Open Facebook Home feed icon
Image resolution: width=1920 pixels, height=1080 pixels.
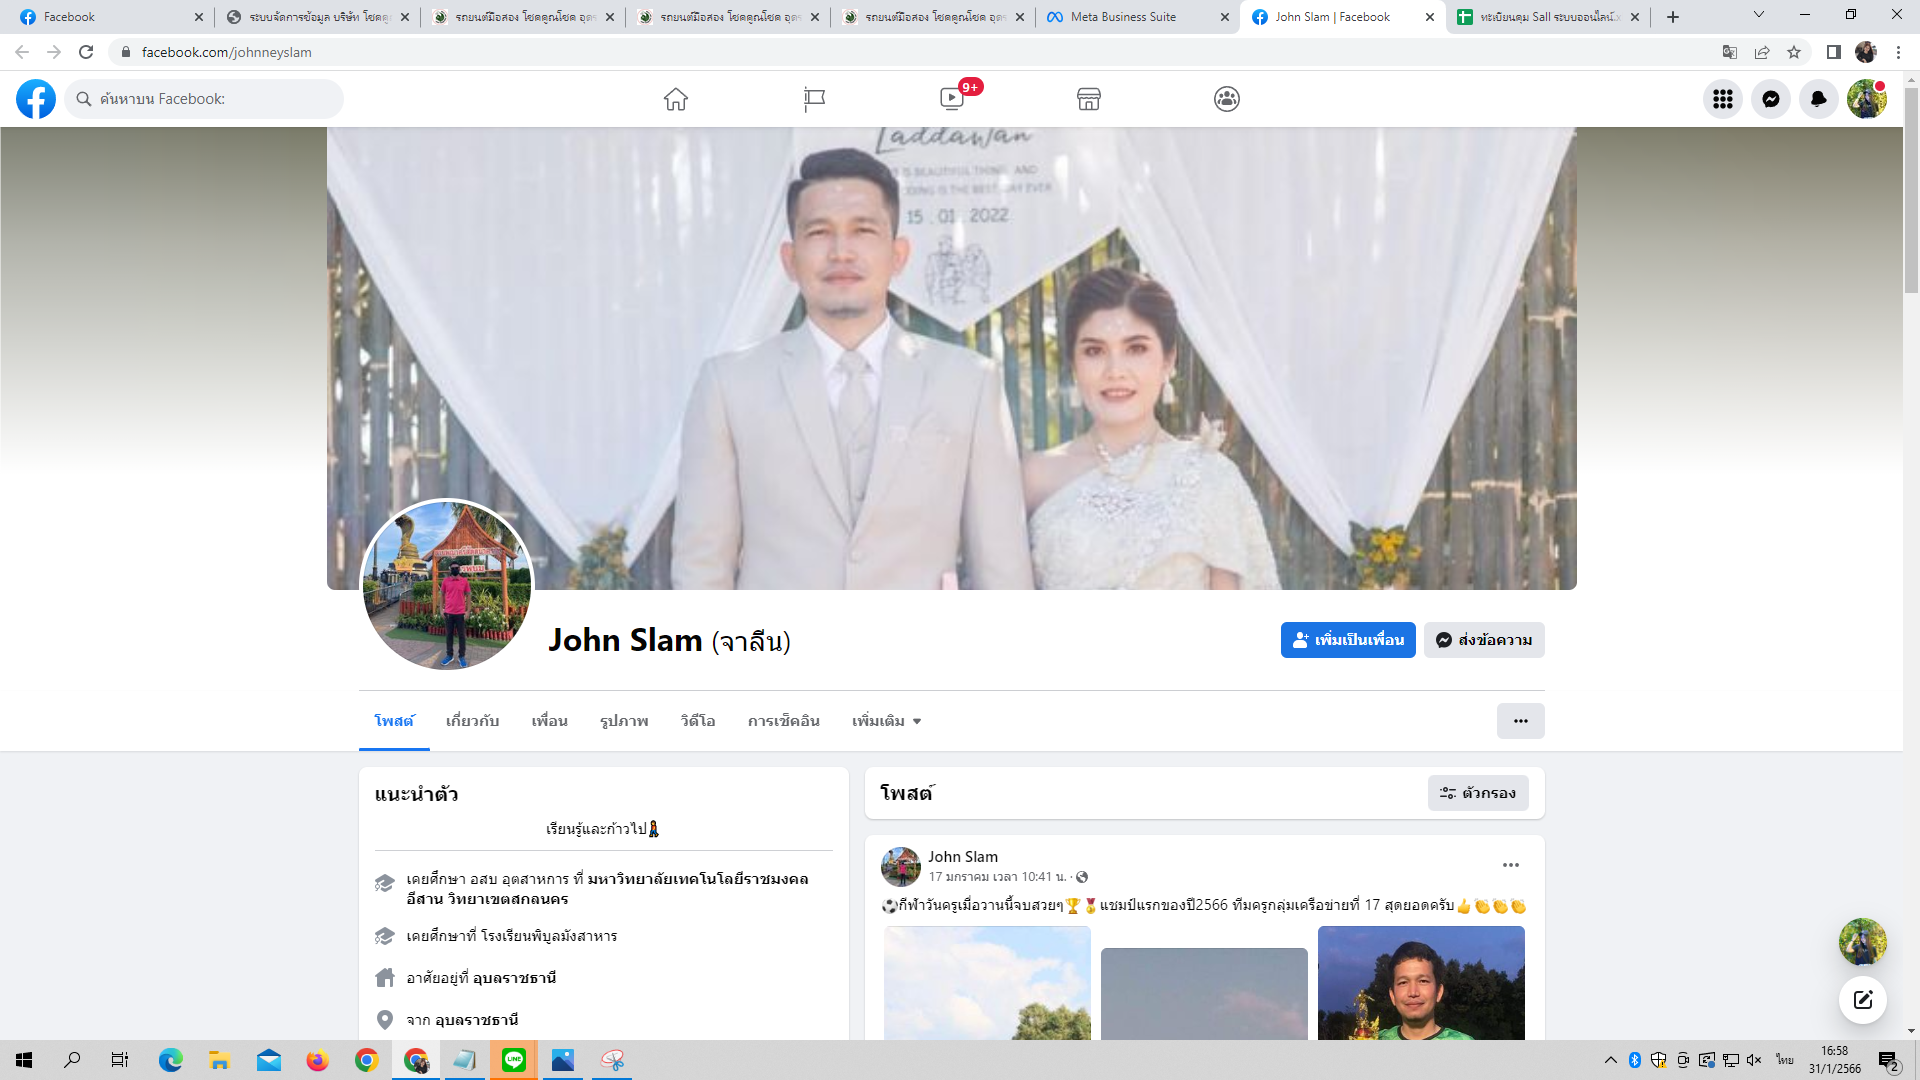click(676, 99)
